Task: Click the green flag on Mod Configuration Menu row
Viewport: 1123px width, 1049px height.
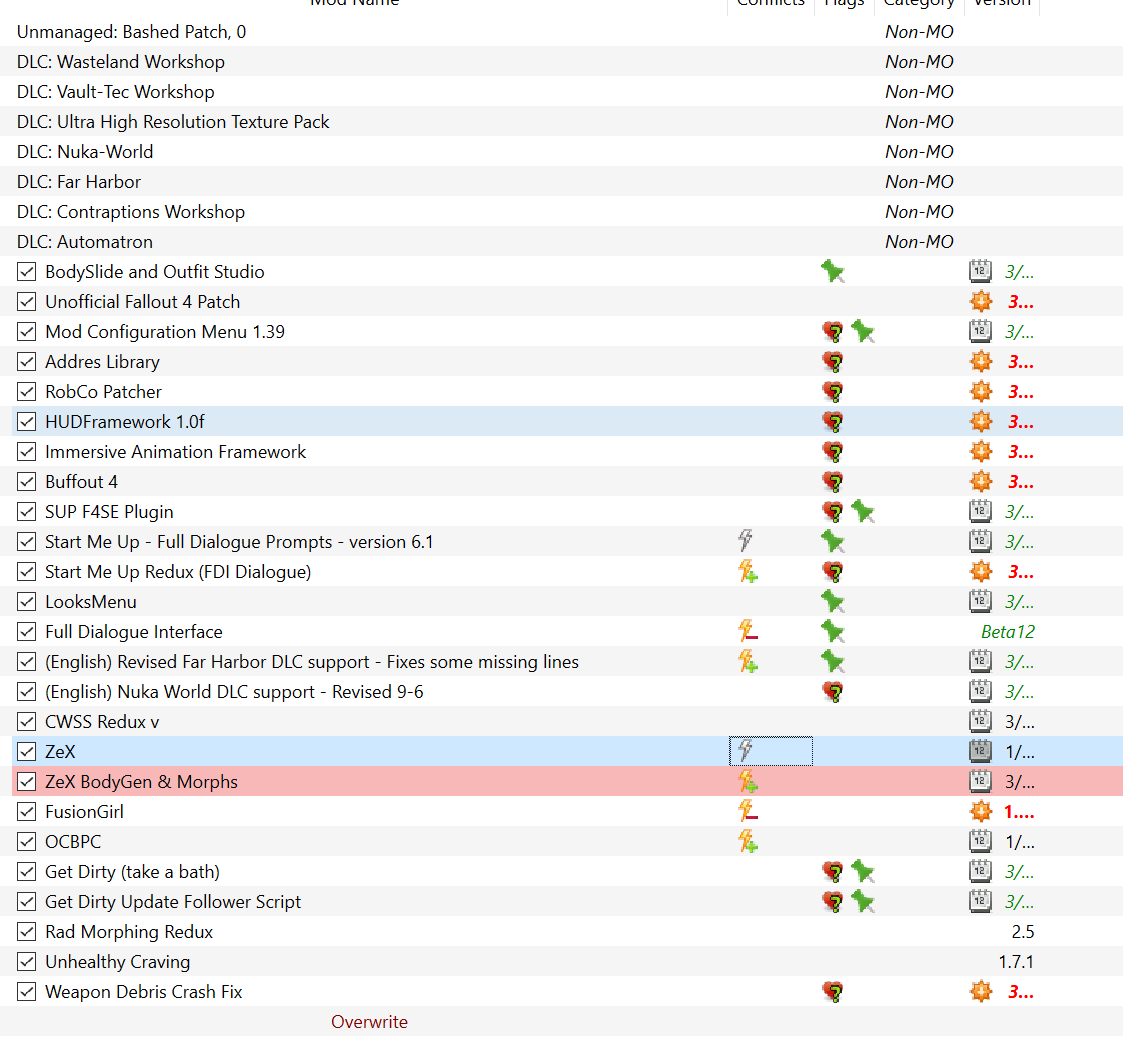Action: (x=862, y=332)
